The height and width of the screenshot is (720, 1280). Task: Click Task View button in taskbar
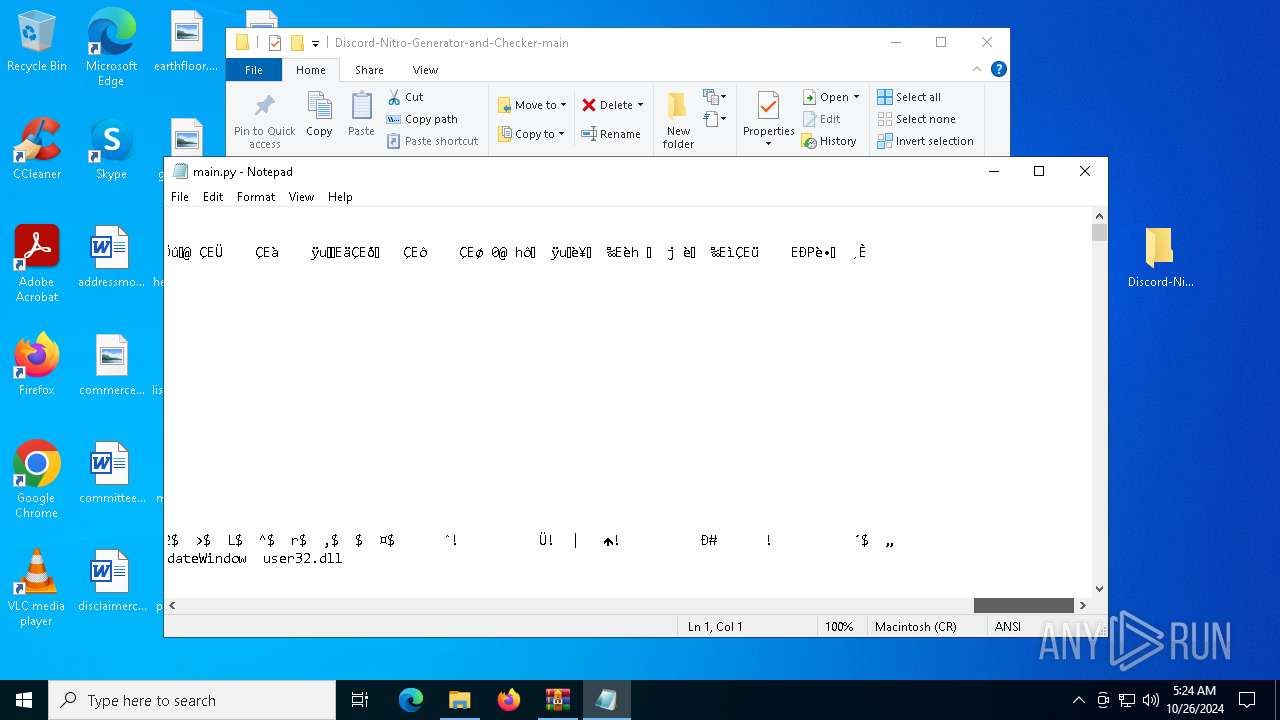(x=360, y=700)
